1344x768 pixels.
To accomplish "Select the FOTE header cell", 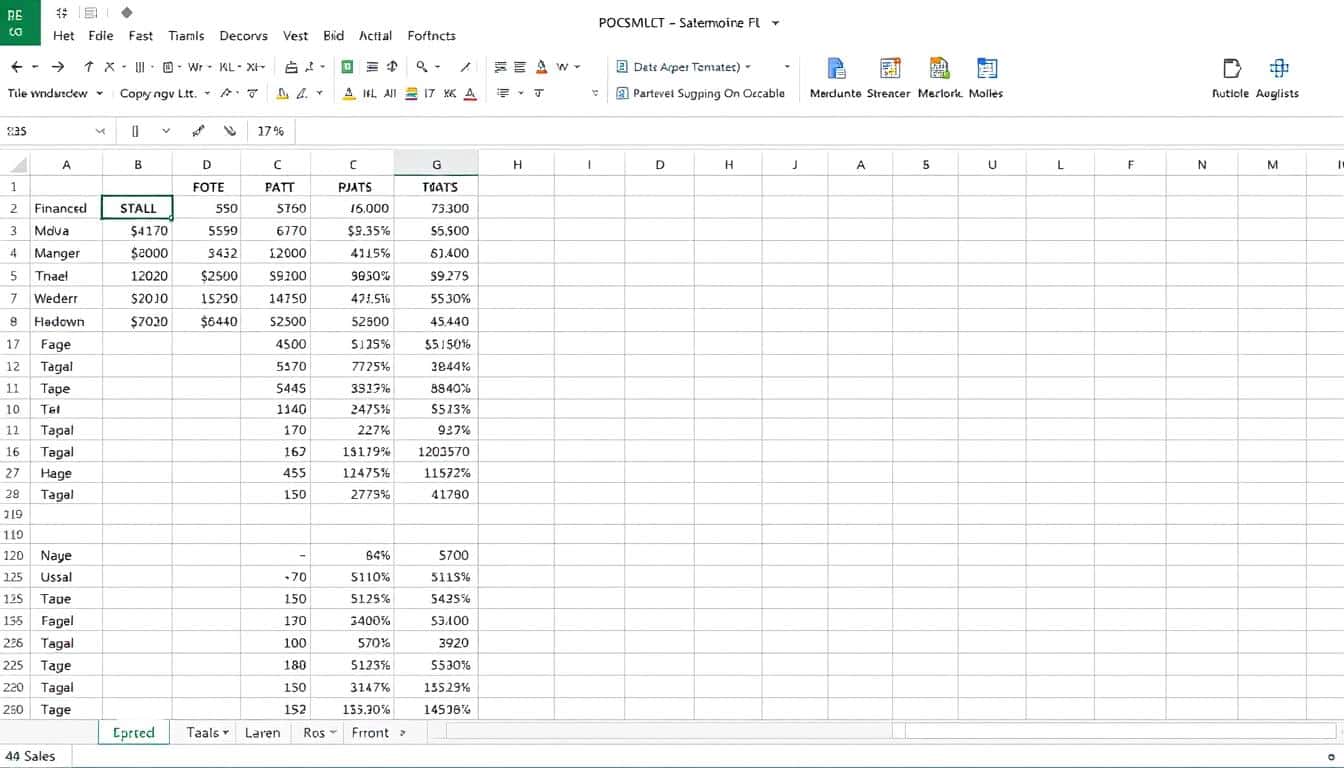I will [207, 187].
